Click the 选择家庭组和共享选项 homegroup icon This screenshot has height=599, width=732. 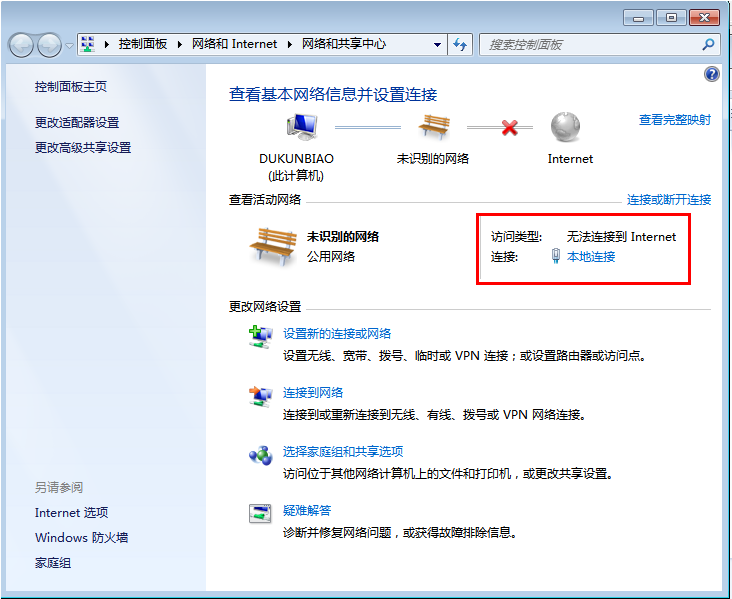pos(260,455)
